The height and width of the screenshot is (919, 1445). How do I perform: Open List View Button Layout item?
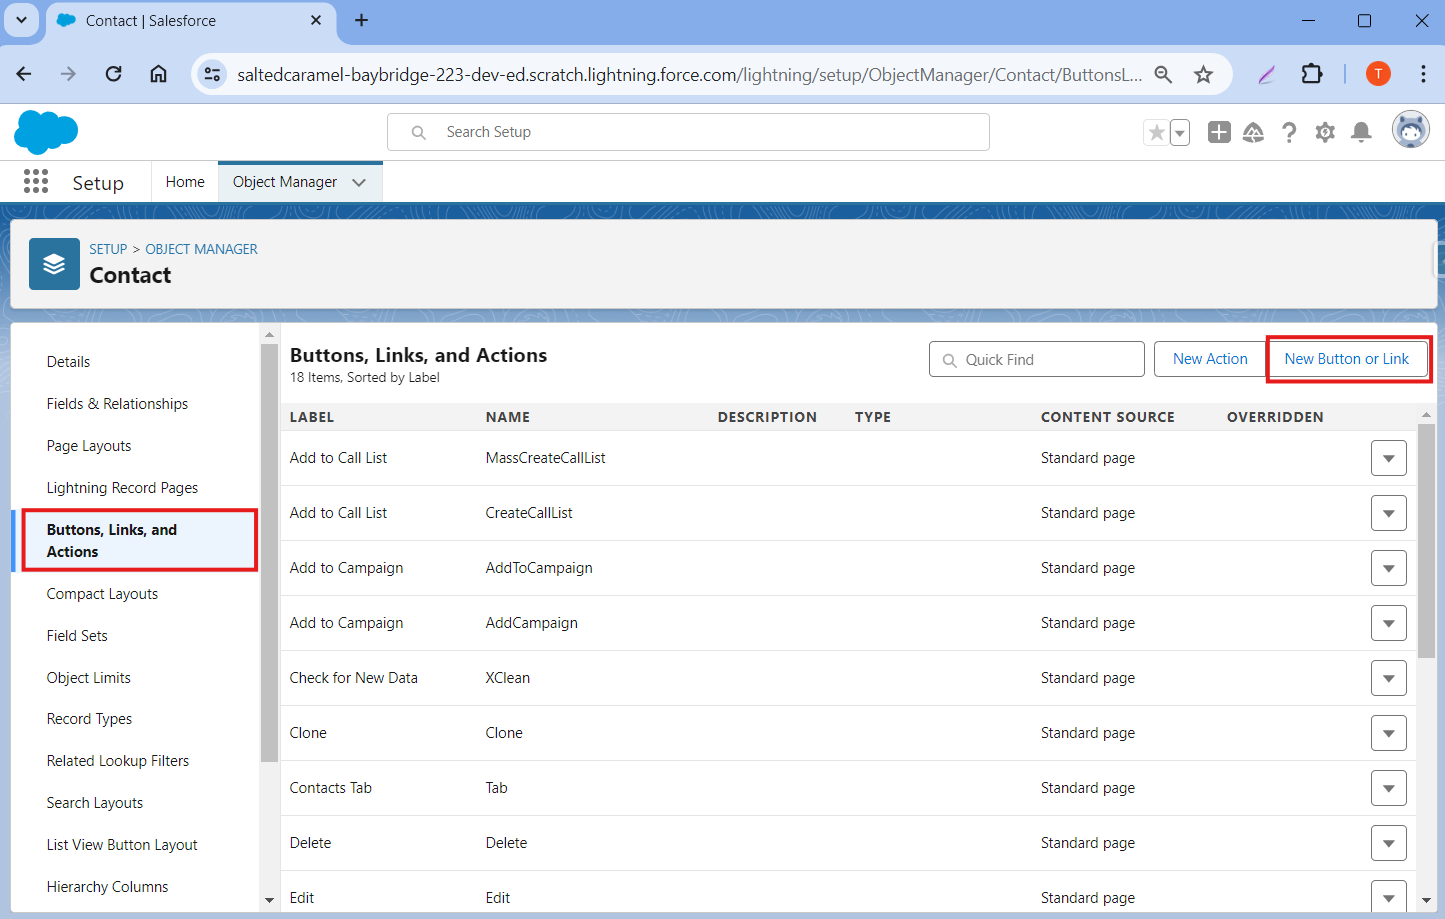(x=122, y=845)
